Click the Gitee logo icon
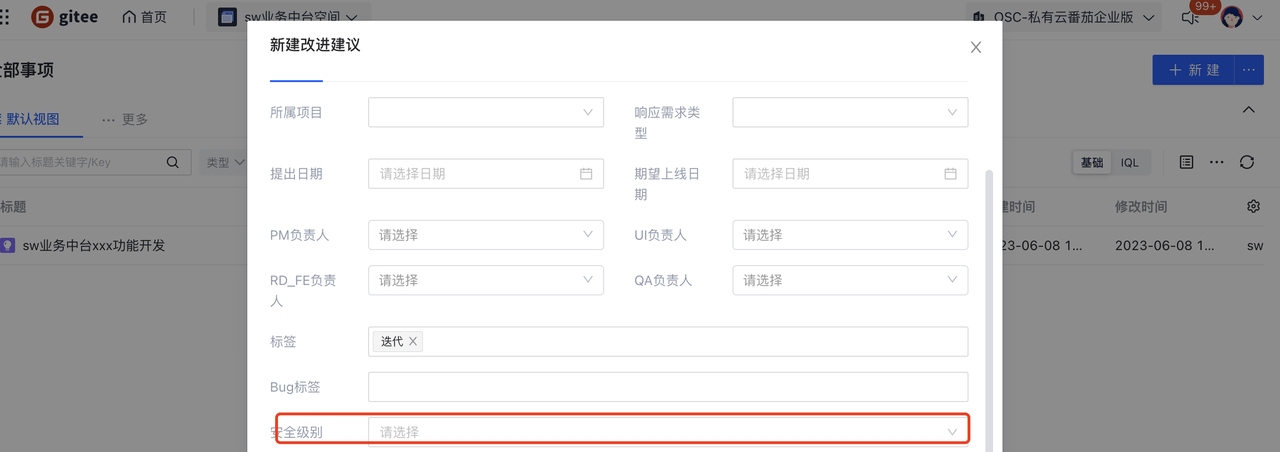This screenshot has height=452, width=1280. pyautogui.click(x=42, y=17)
